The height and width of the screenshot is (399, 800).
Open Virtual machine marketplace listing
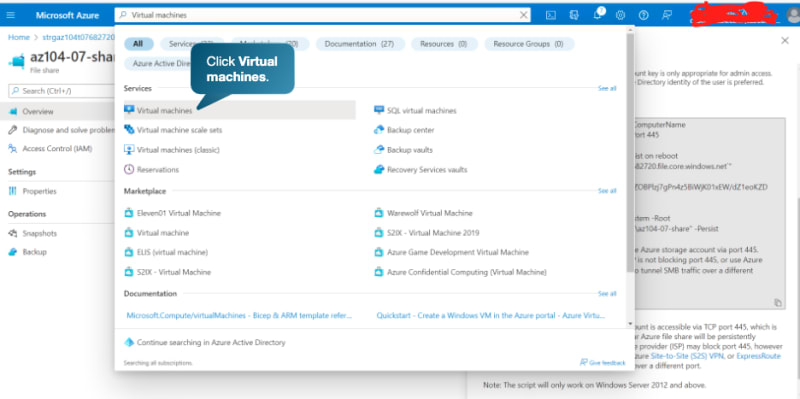click(163, 233)
